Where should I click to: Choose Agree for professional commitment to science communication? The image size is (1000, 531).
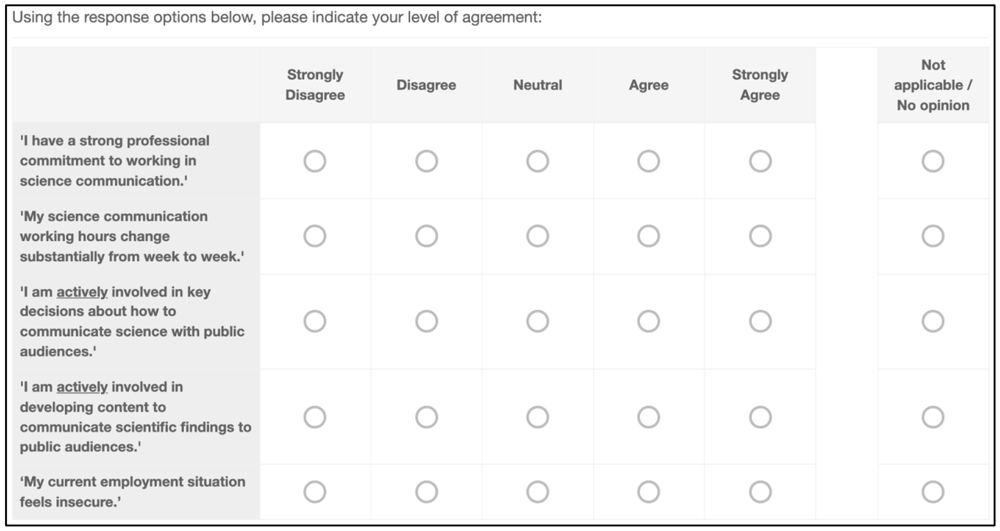(649, 161)
